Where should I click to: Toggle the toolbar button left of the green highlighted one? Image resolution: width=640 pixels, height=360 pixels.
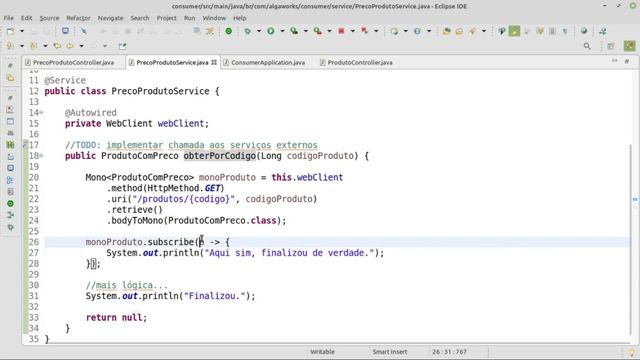[x=502, y=31]
